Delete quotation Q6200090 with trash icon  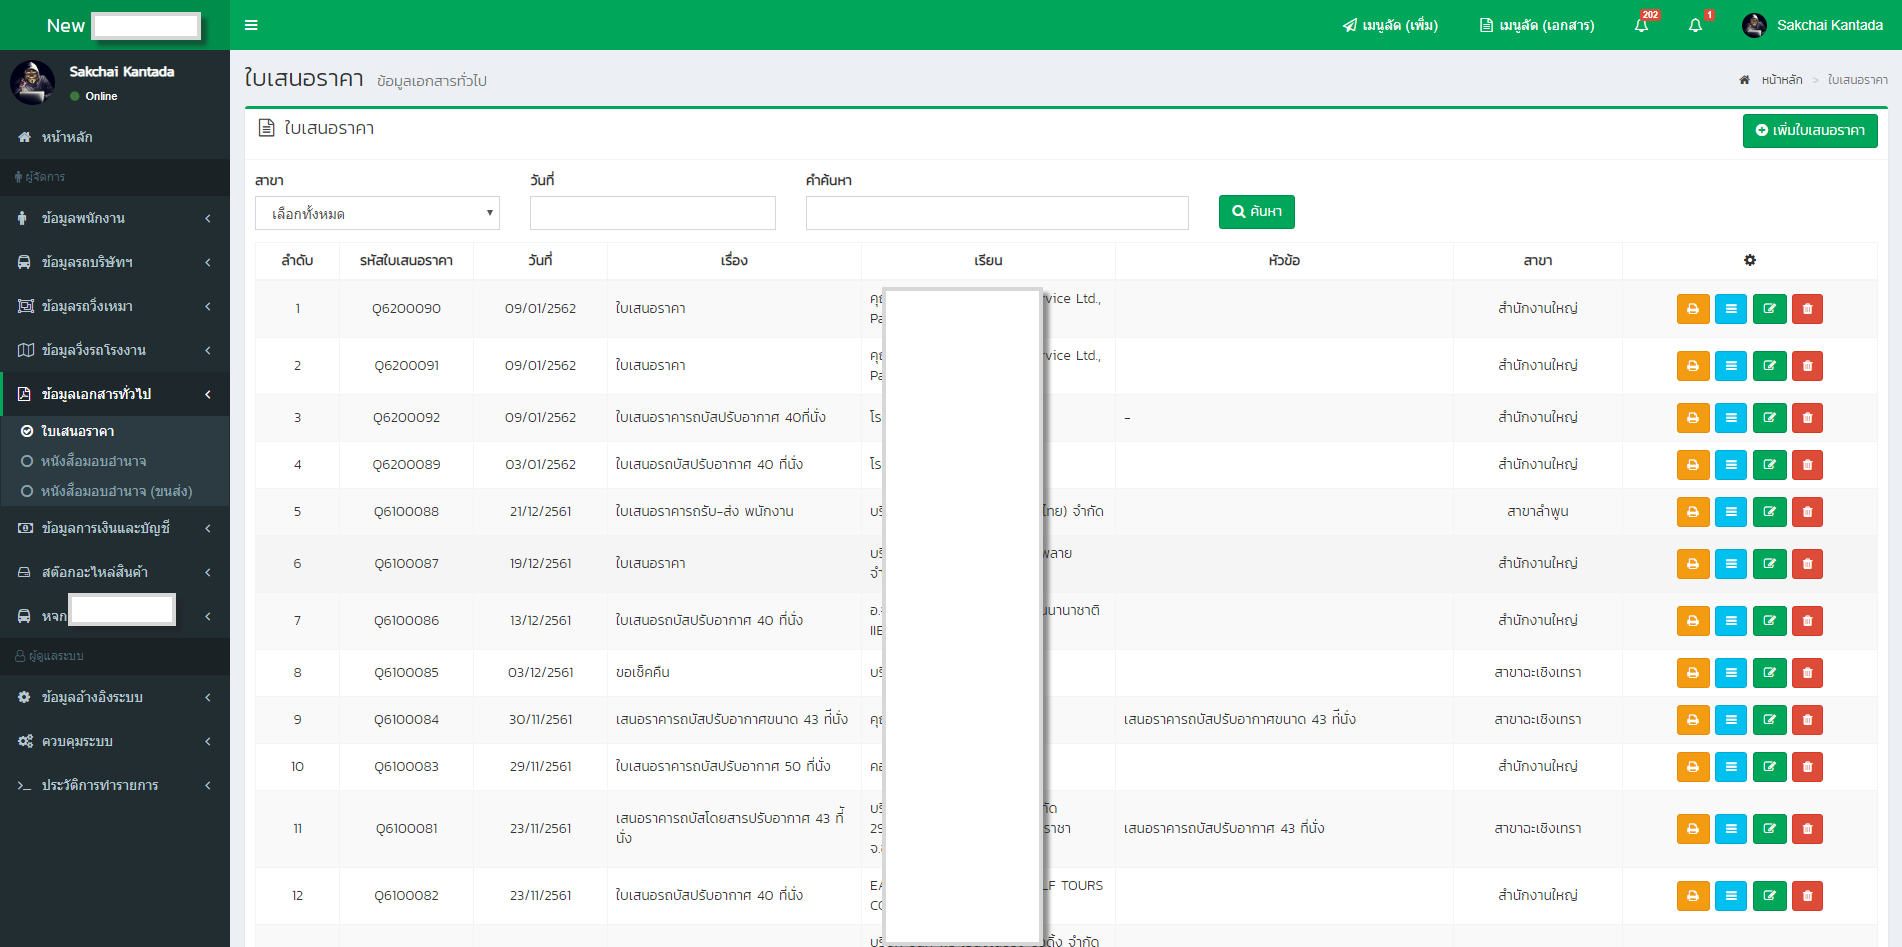1807,309
